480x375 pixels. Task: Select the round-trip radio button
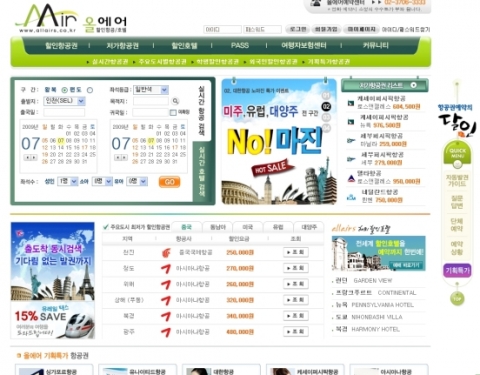[64, 90]
